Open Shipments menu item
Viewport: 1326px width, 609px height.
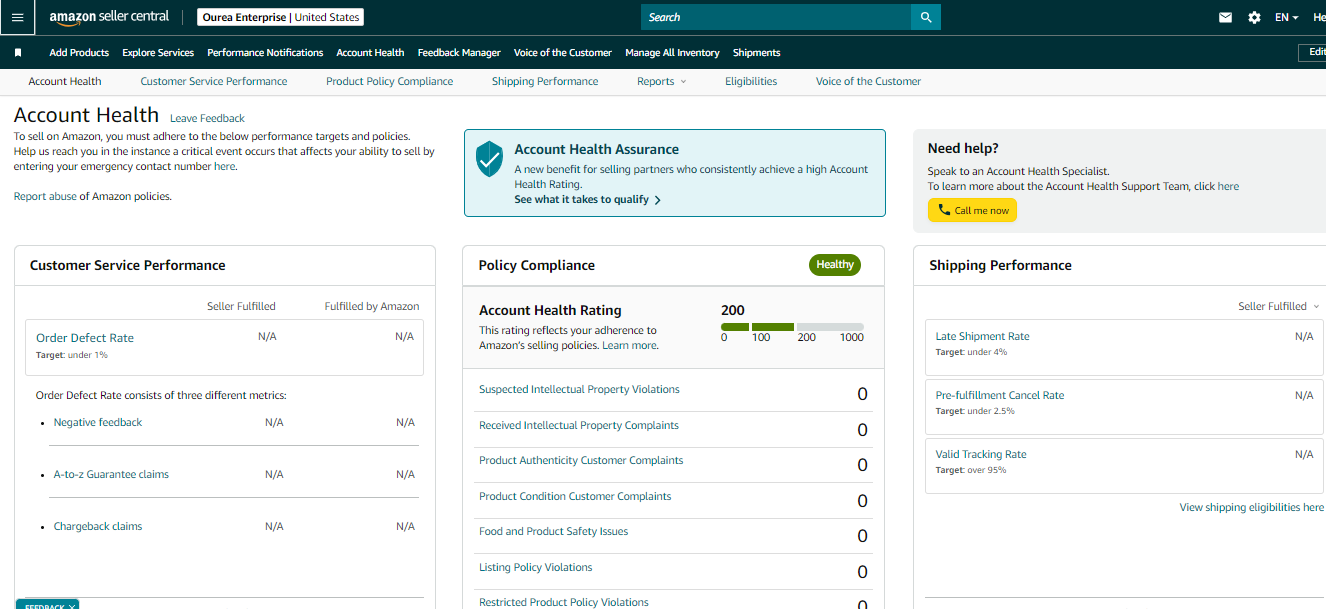pos(756,52)
